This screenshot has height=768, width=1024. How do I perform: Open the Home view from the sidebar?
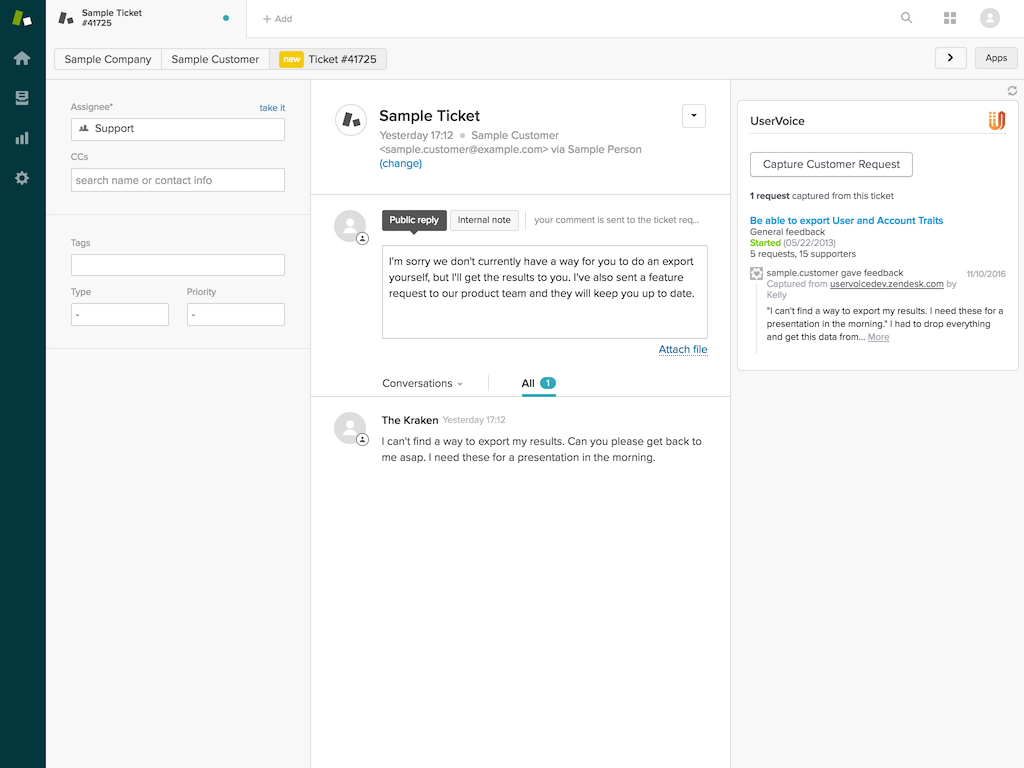(21, 58)
